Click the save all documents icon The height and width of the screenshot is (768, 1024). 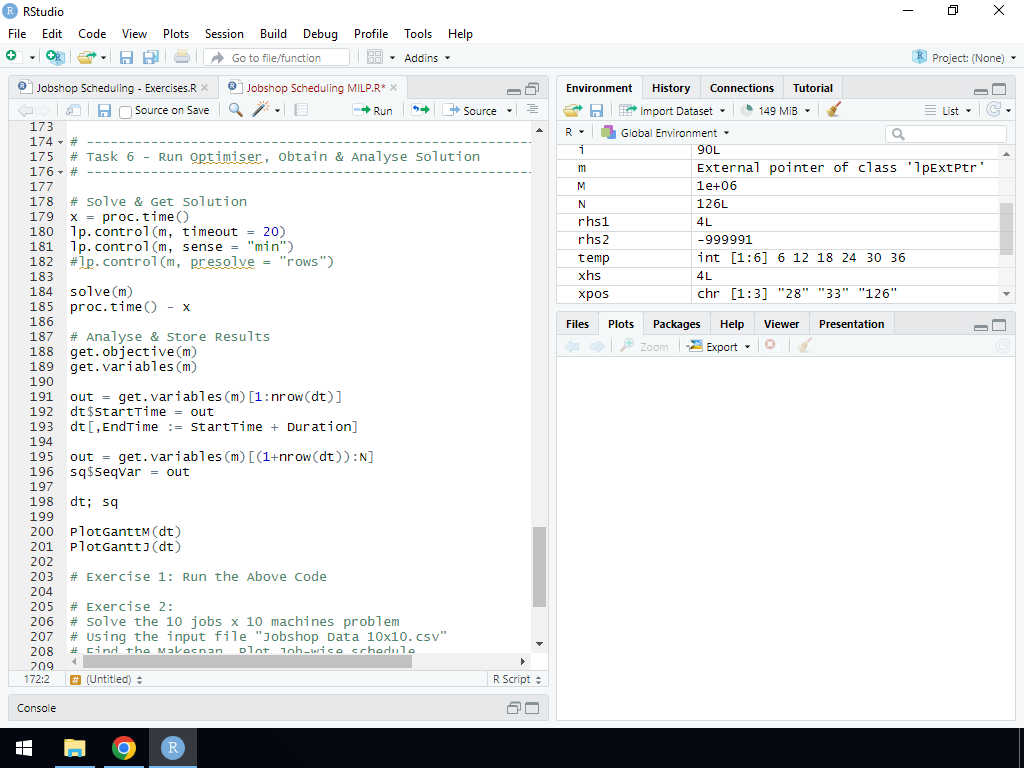pyautogui.click(x=151, y=58)
